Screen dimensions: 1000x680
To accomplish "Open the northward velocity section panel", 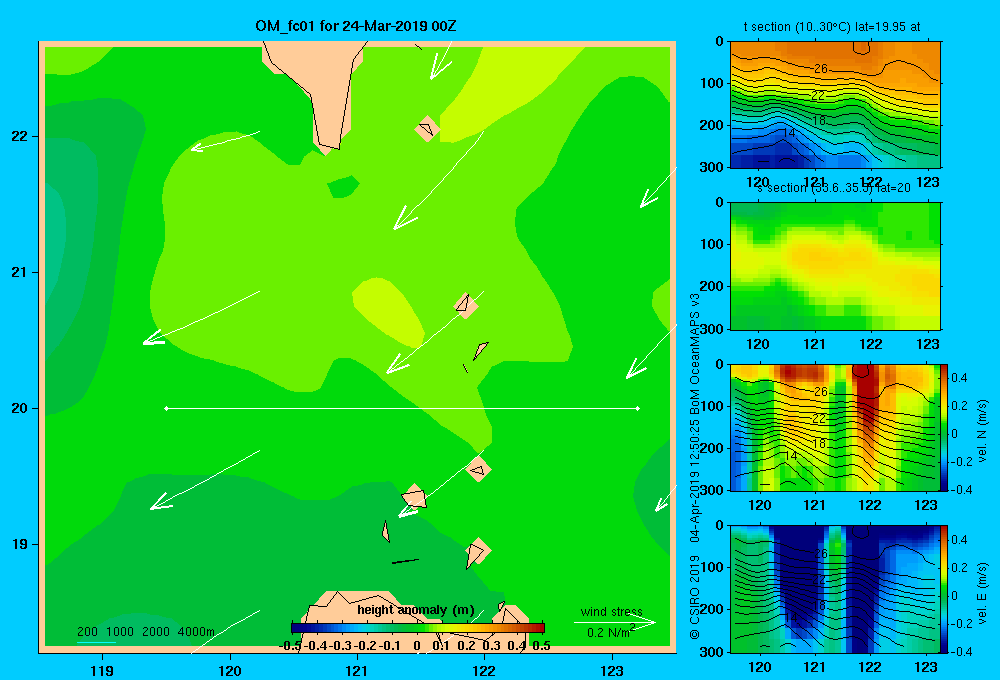I will (835, 427).
